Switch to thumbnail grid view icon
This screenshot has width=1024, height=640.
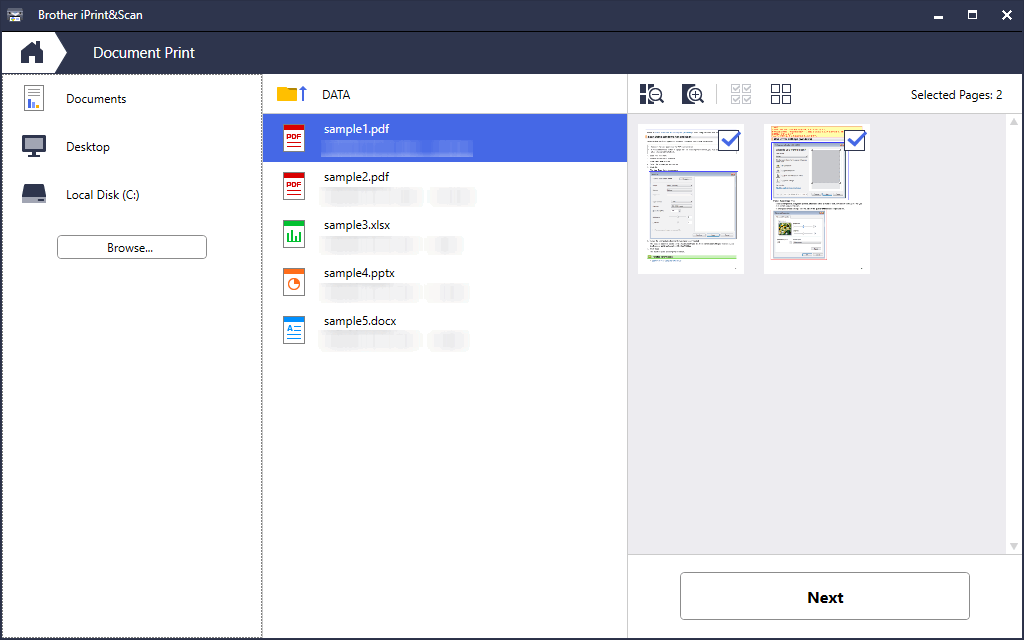tap(781, 93)
